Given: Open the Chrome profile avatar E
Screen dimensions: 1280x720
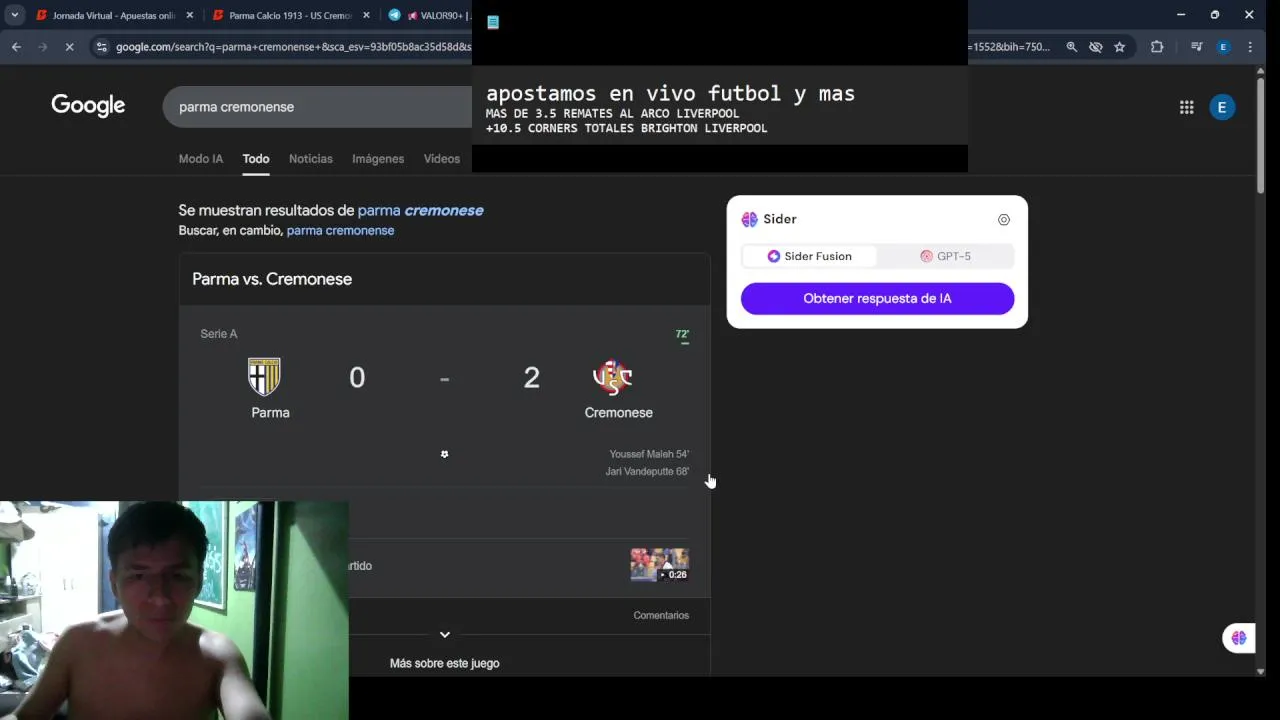Looking at the screenshot, I should click(1222, 47).
